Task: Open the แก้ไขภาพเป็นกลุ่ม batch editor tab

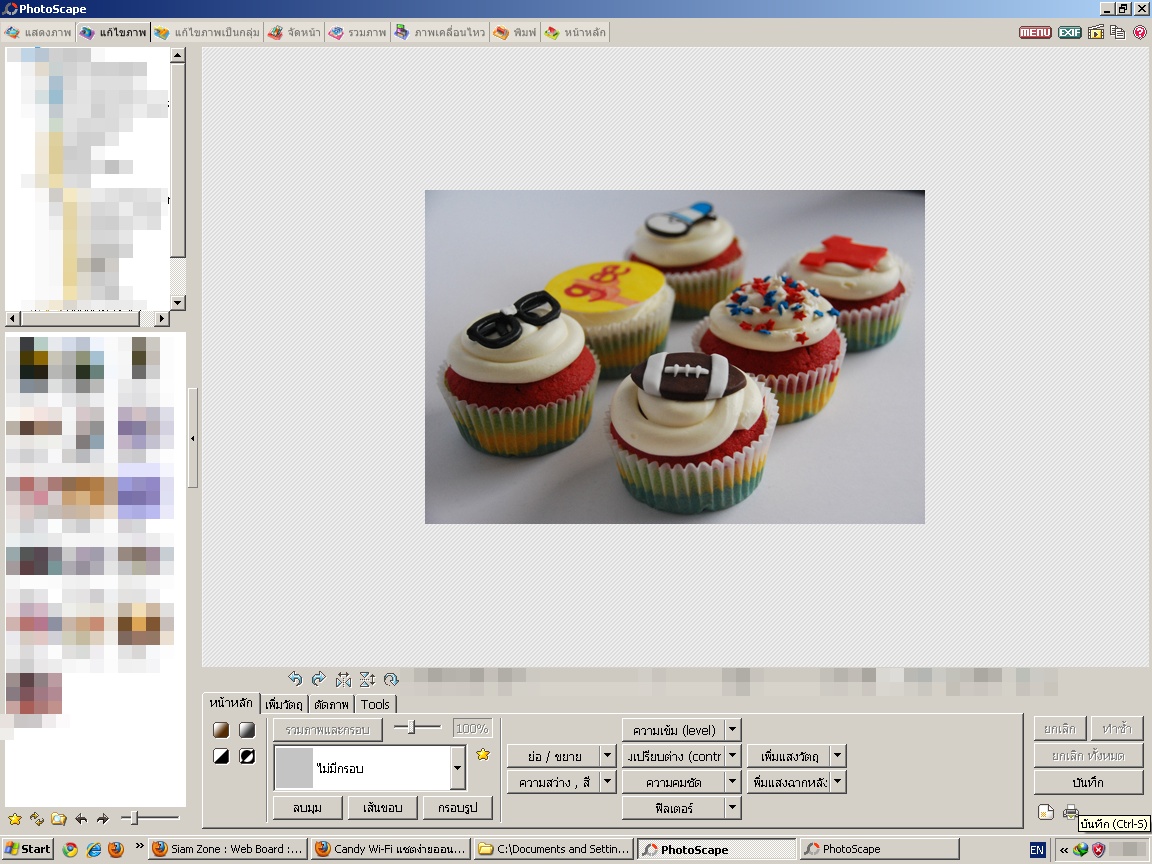Action: [x=206, y=32]
